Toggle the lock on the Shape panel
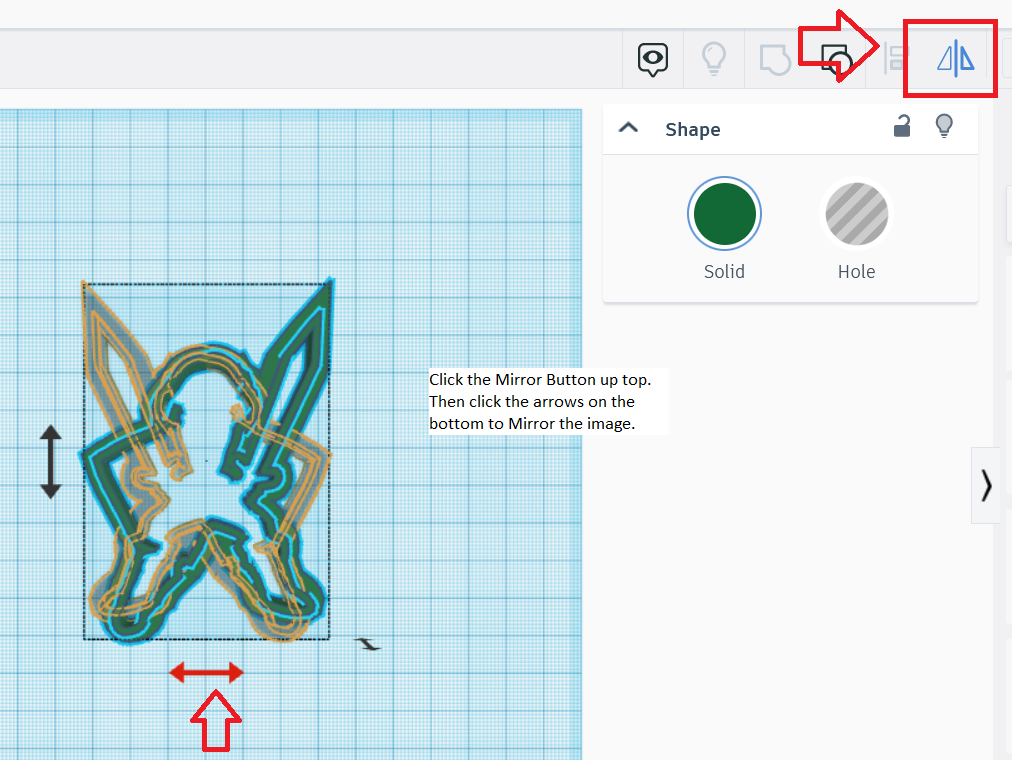The height and width of the screenshot is (760, 1012). click(x=901, y=126)
